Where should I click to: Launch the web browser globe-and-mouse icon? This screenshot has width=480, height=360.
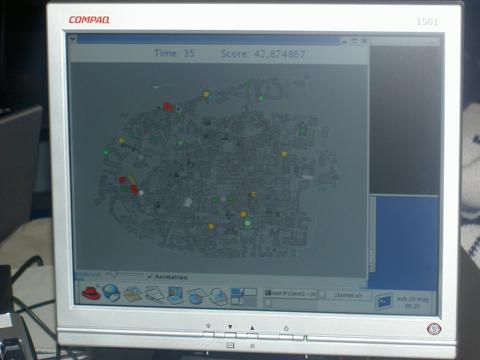(x=111, y=292)
